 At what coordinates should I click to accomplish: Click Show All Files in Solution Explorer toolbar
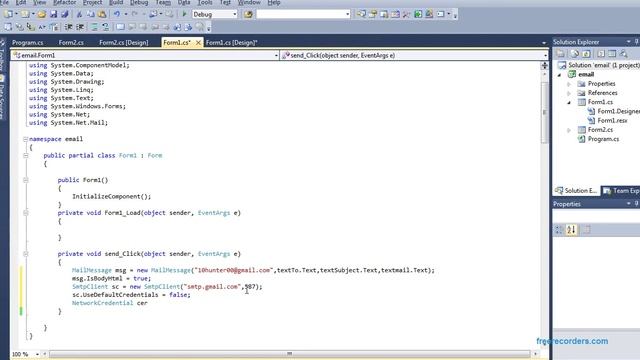[x=575, y=54]
